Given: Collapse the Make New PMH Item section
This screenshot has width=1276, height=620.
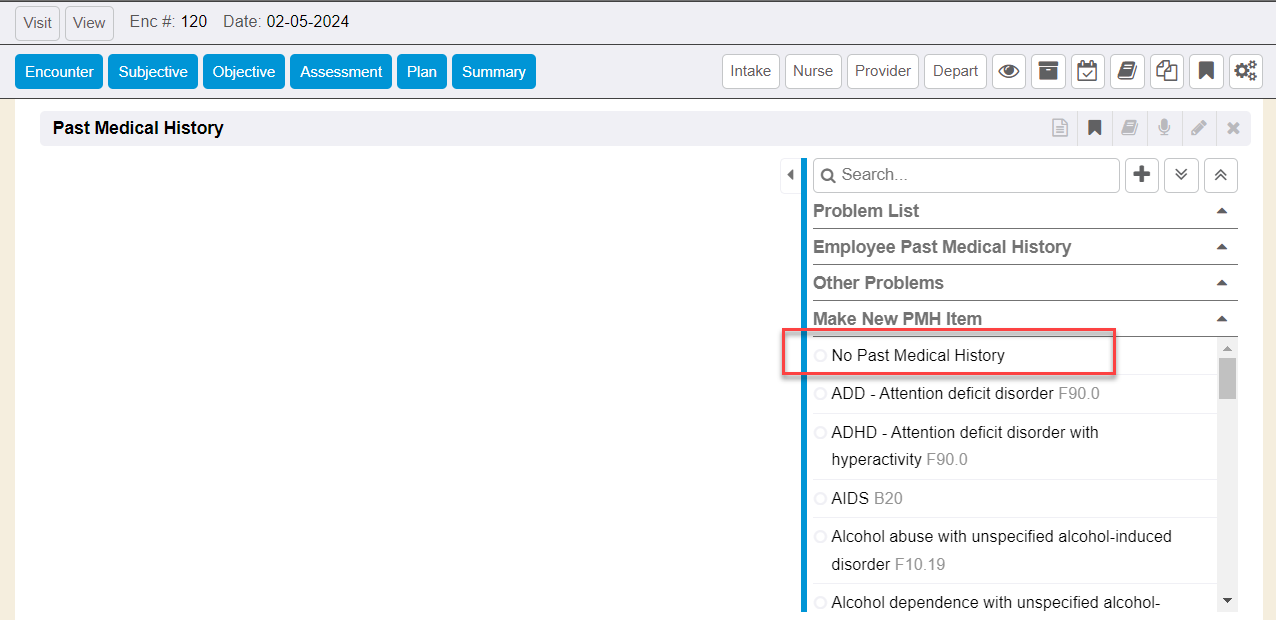Looking at the screenshot, I should pyautogui.click(x=1221, y=319).
